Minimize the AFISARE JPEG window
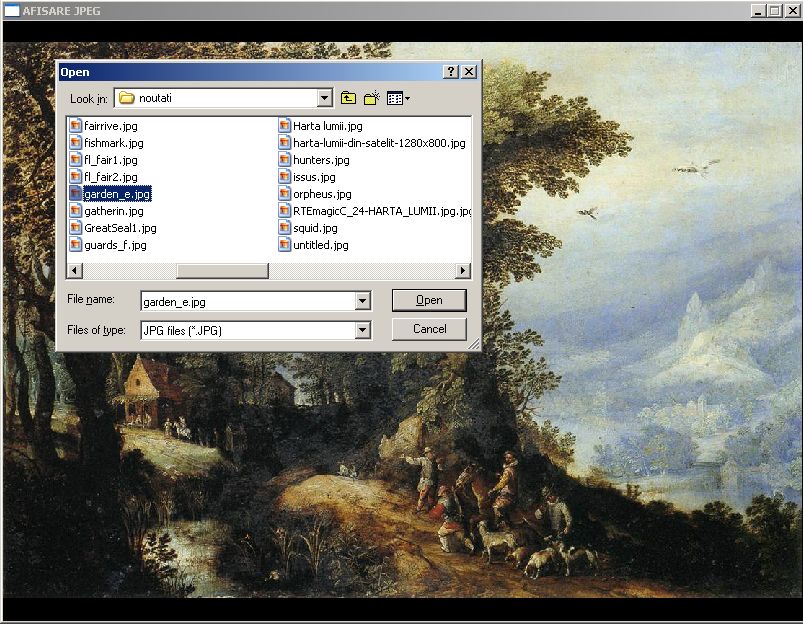This screenshot has width=803, height=624. (758, 11)
